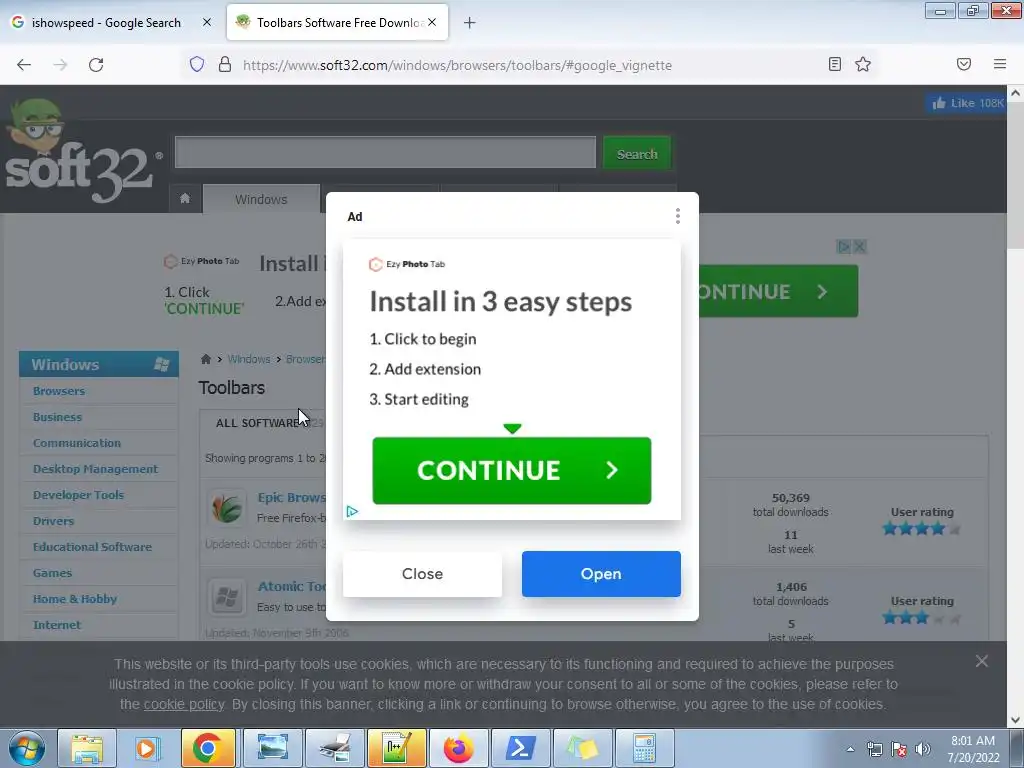Open the ad options three-dot menu
1024x768 pixels.
[x=678, y=216]
